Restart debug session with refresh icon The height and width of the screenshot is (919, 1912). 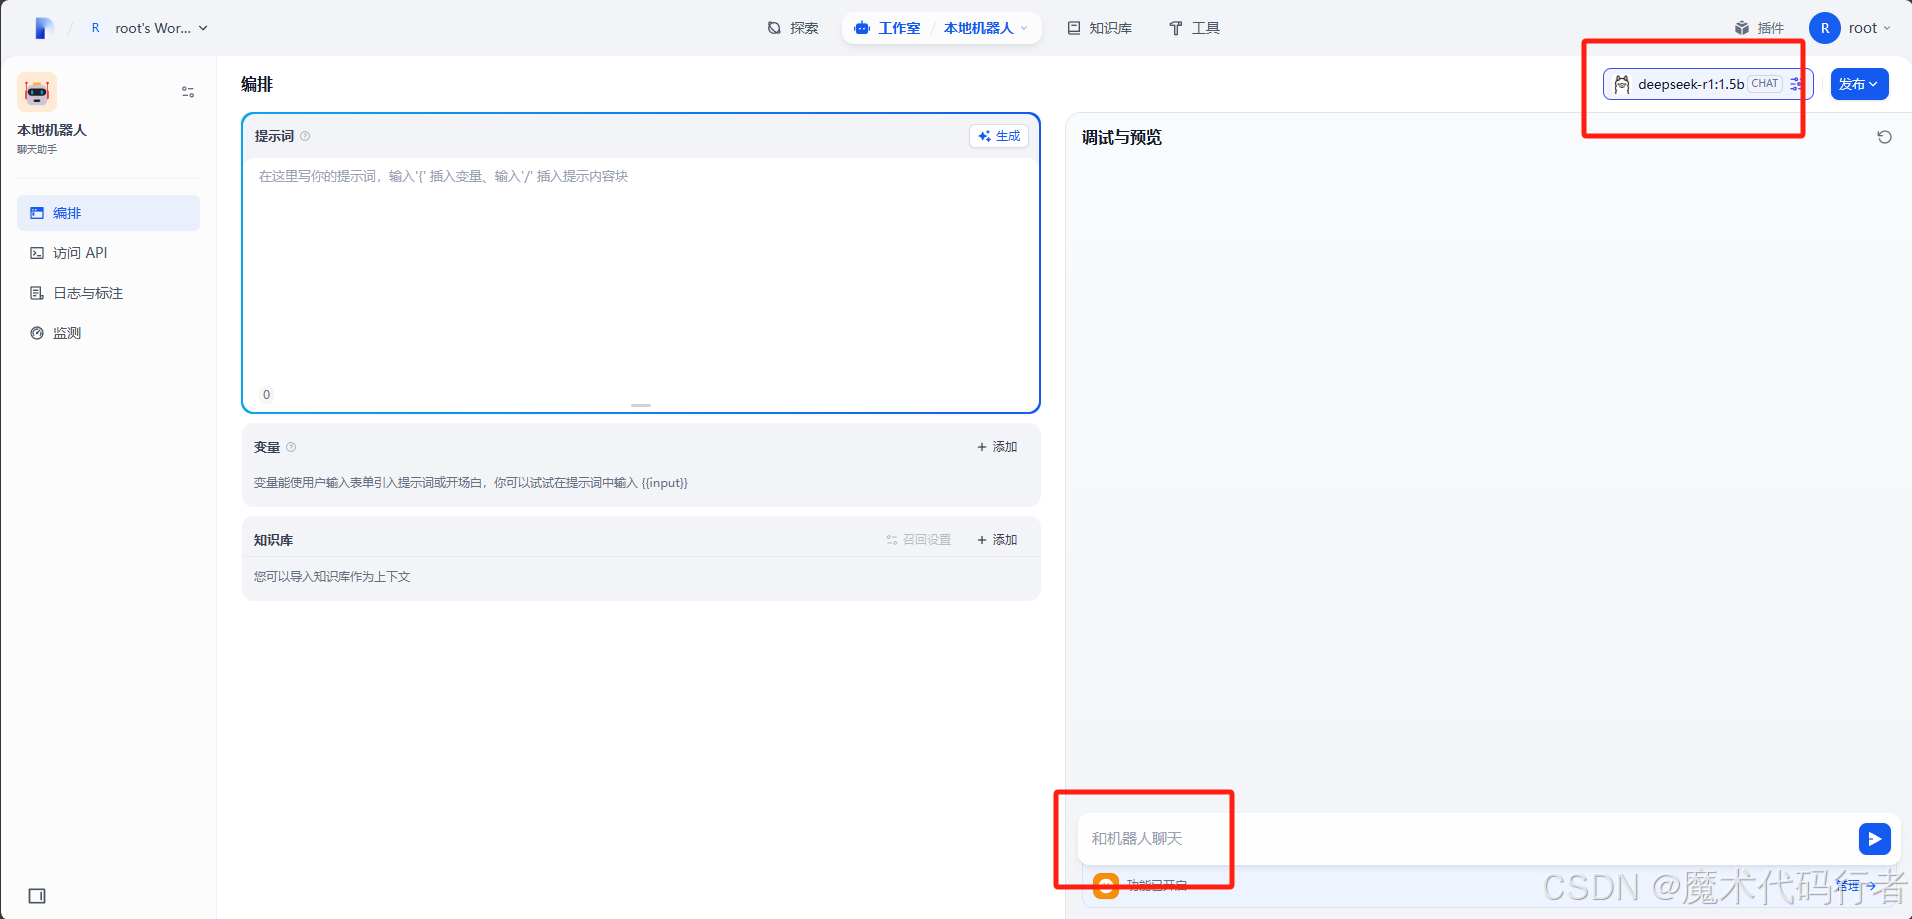[1884, 137]
